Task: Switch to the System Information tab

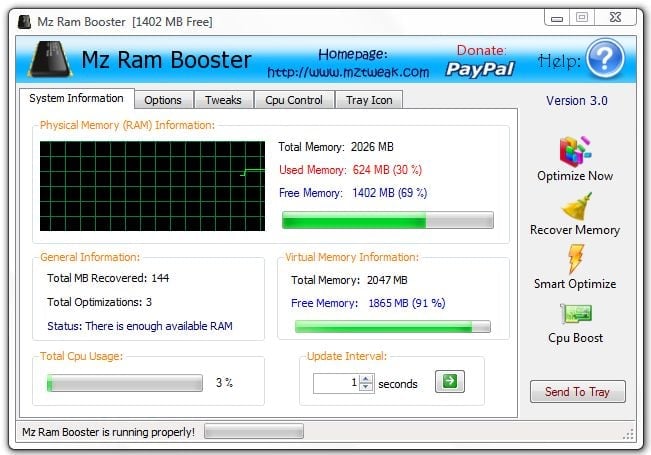Action: 76,98
